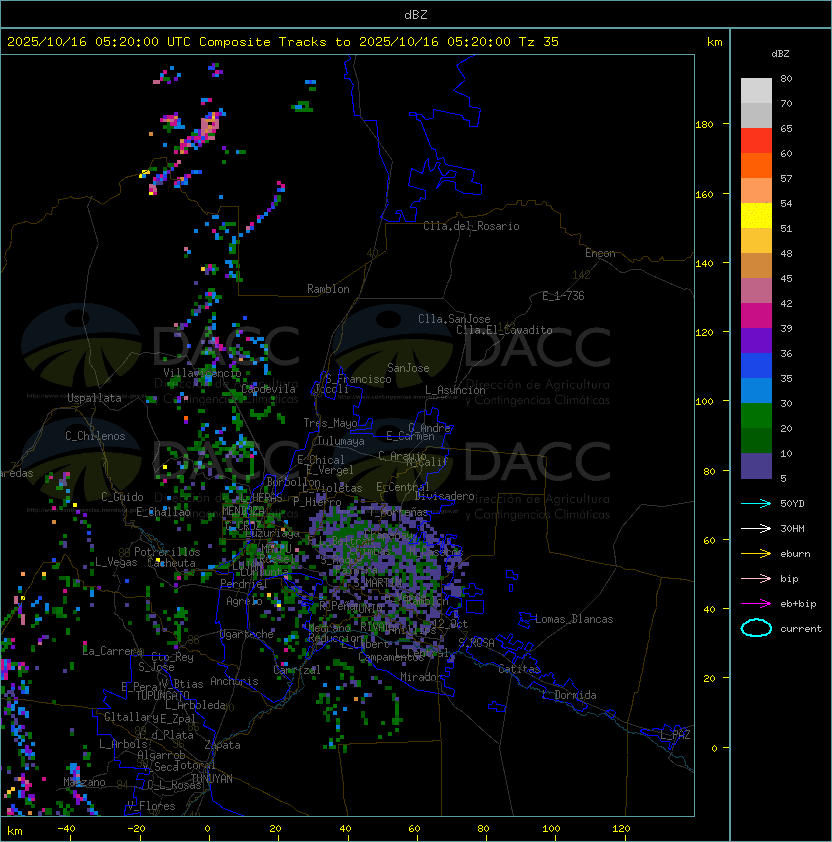Choose the 42 dBZ magenta swatch
This screenshot has width=832, height=842.
coord(756,315)
